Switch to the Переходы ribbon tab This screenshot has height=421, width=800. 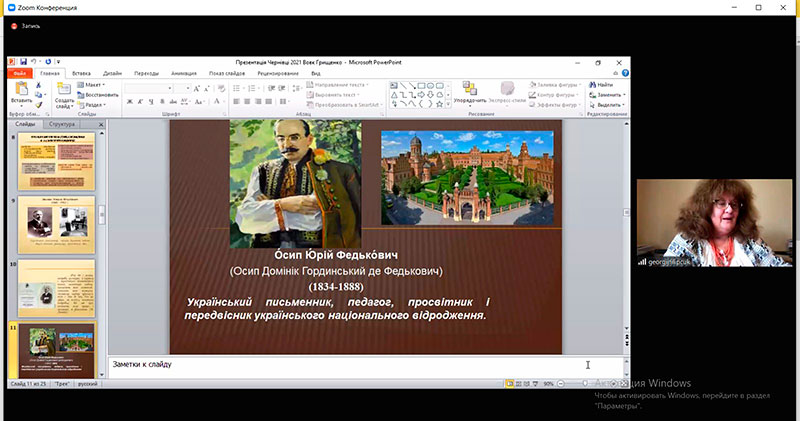point(146,73)
